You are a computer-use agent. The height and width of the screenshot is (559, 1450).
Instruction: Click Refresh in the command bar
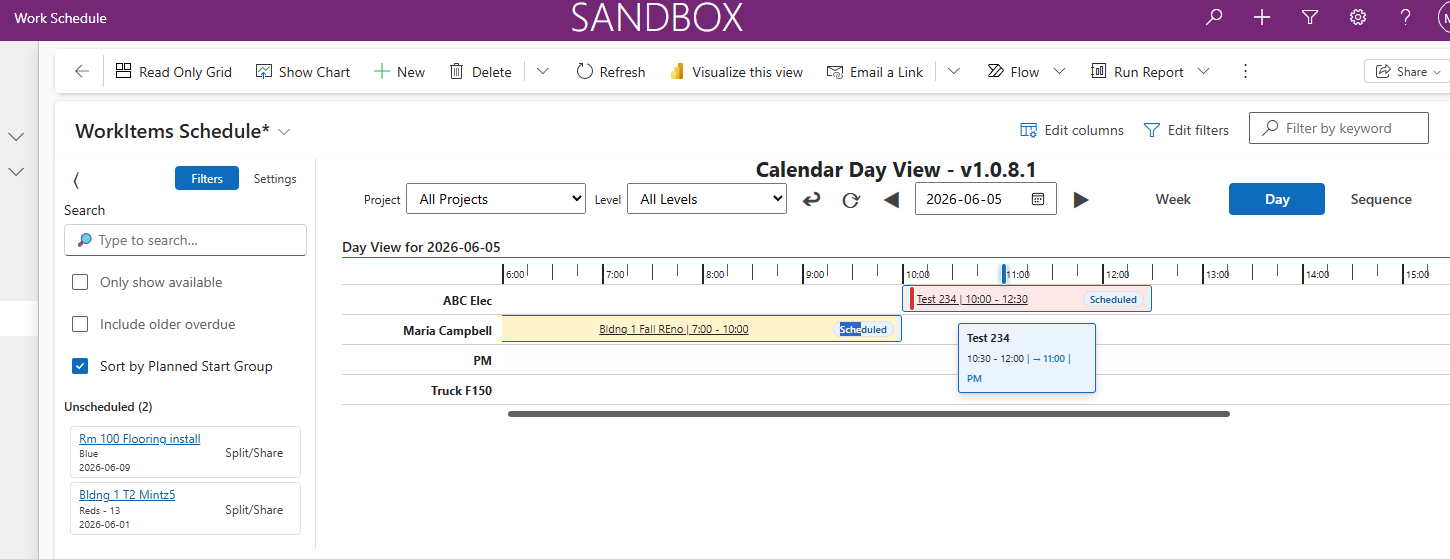pos(611,72)
